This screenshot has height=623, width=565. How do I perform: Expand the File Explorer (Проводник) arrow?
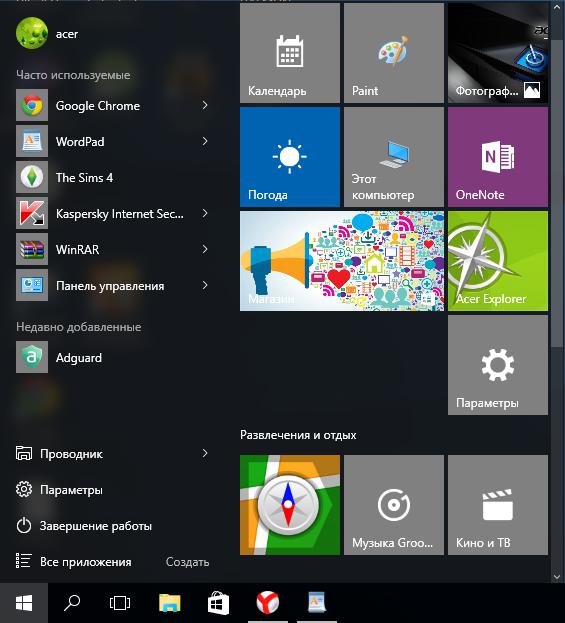(205, 453)
